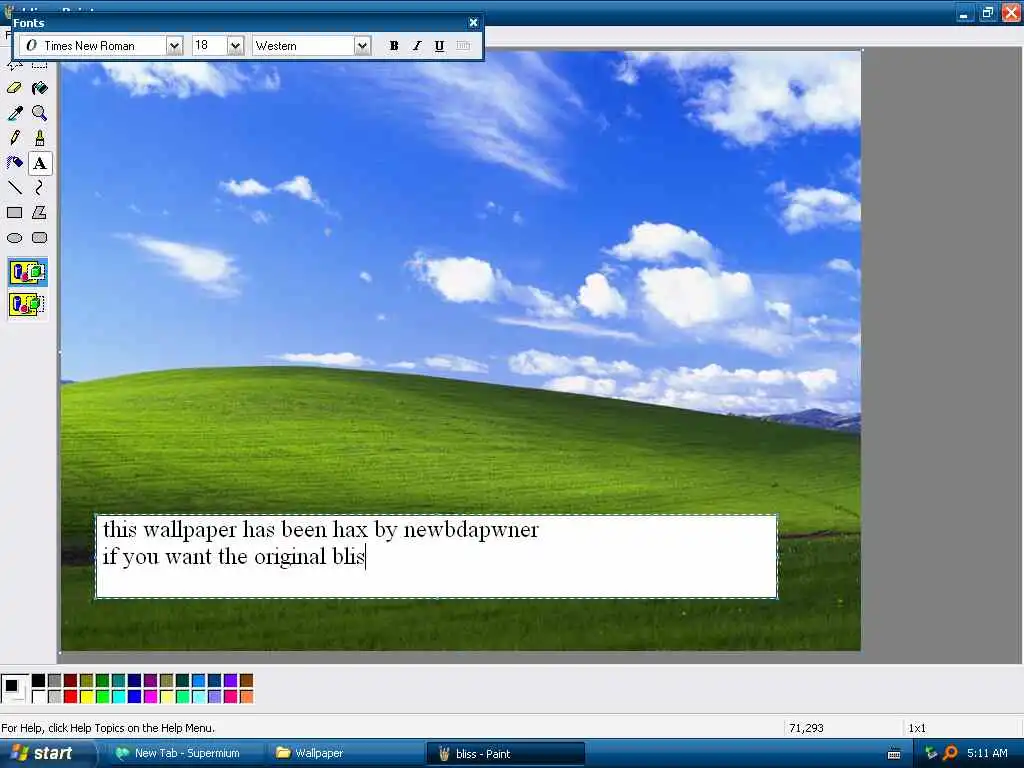Select the Eraser tool
The width and height of the screenshot is (1024, 768).
pyautogui.click(x=14, y=88)
